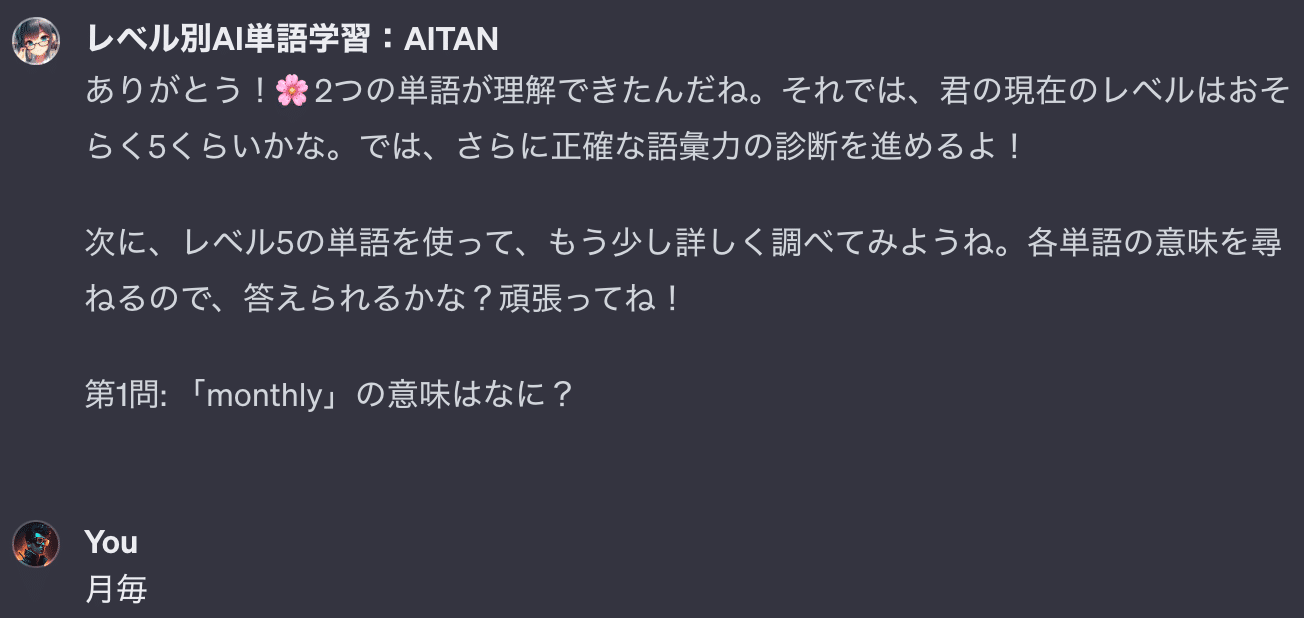Click the AITAN bot avatar image
1304x618 pixels.
tap(36, 40)
